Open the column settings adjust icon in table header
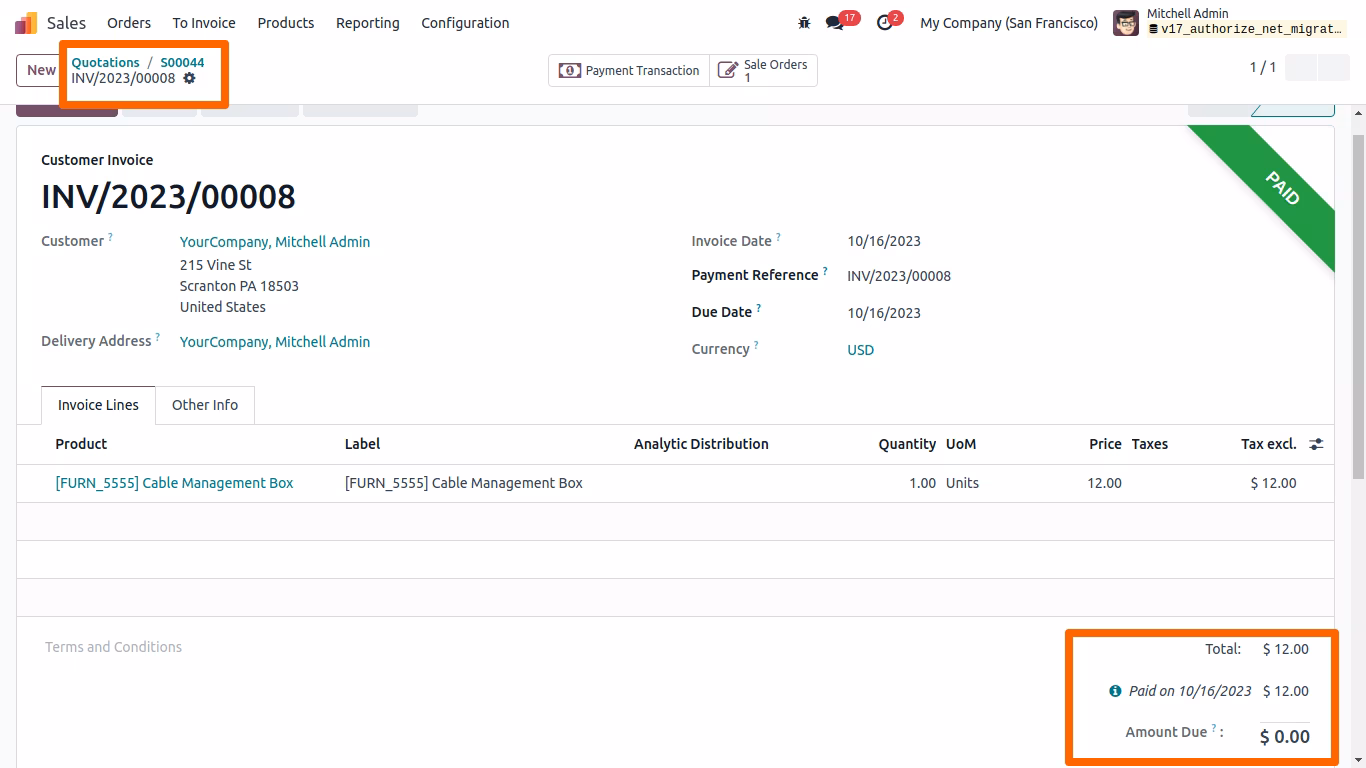Screen dimensions: 1366x768 point(1316,444)
